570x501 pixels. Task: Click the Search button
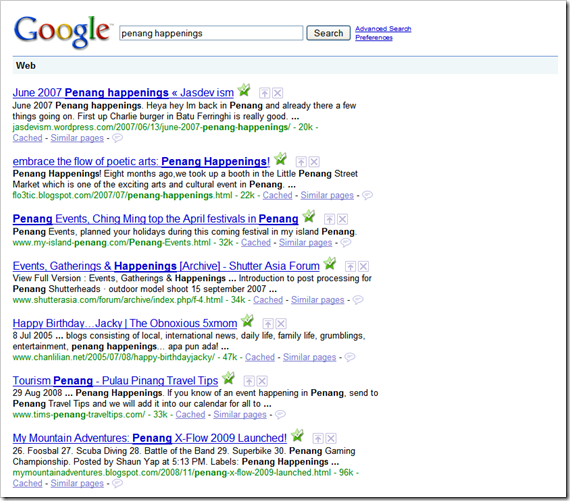(328, 33)
